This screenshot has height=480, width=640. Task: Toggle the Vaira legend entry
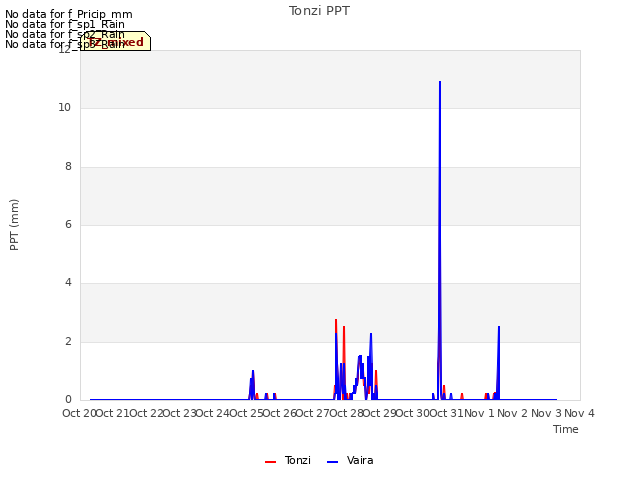point(350,461)
